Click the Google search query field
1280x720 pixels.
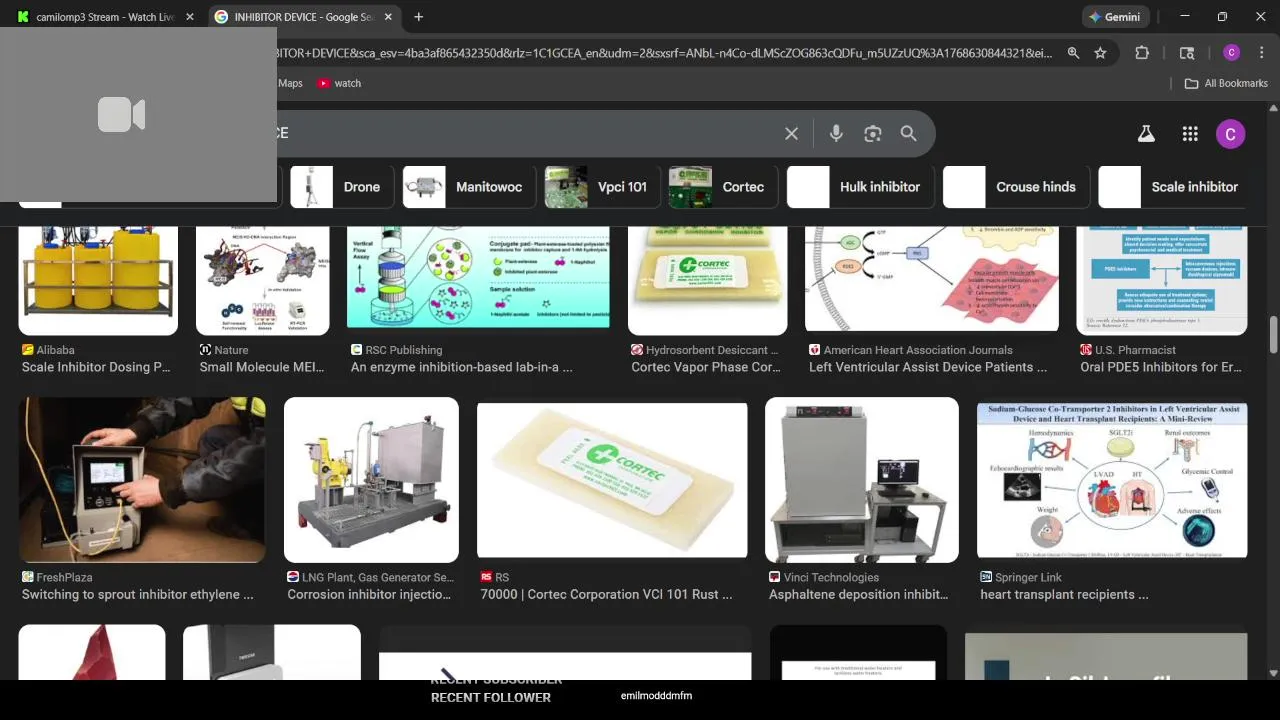coord(525,133)
